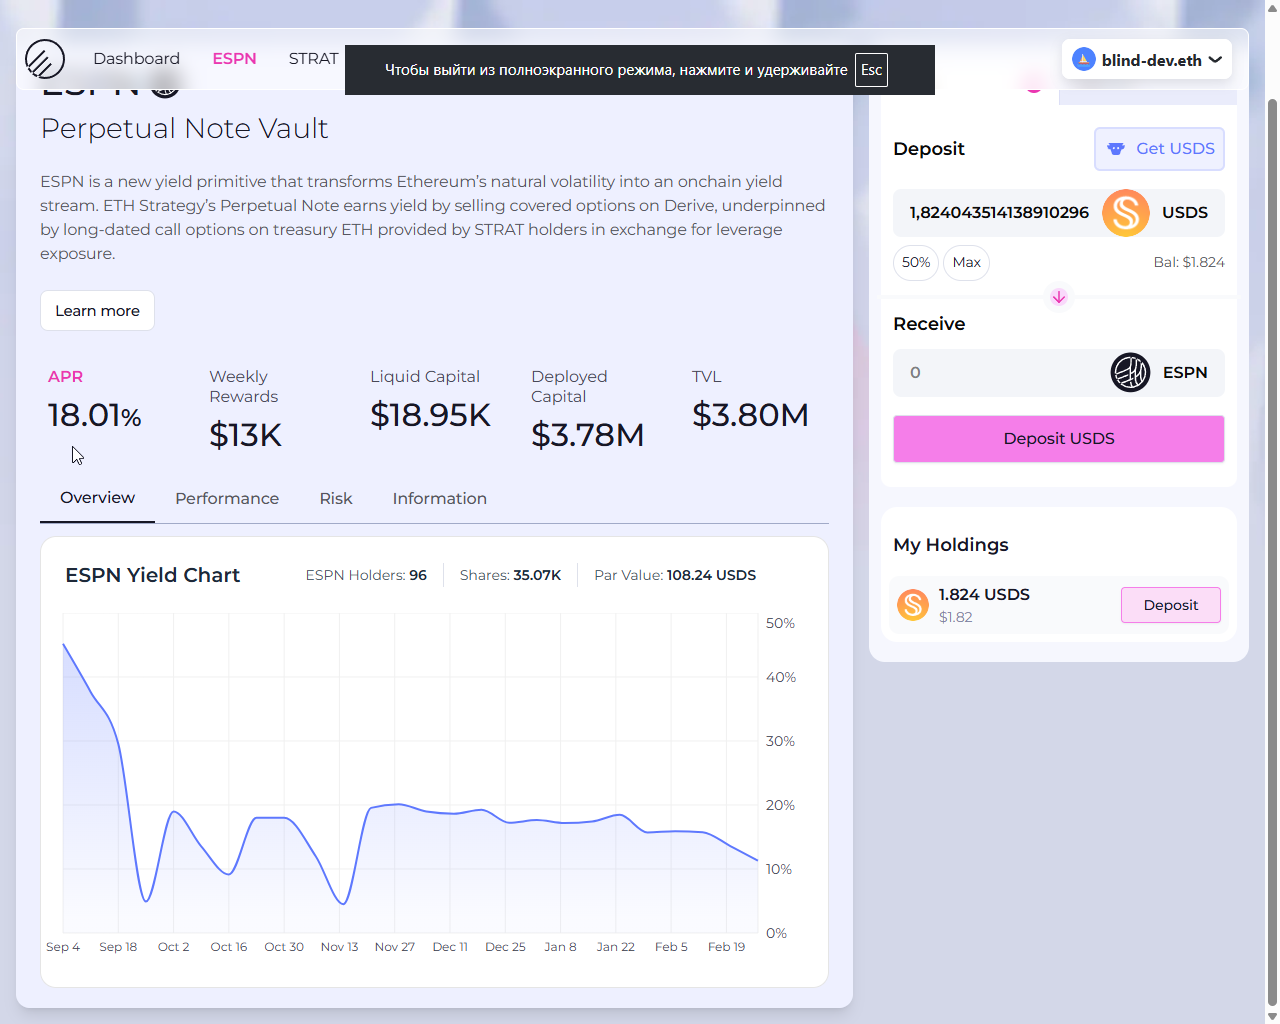Toggle the 50% deposit amount chip
Image resolution: width=1280 pixels, height=1024 pixels.
pos(915,262)
